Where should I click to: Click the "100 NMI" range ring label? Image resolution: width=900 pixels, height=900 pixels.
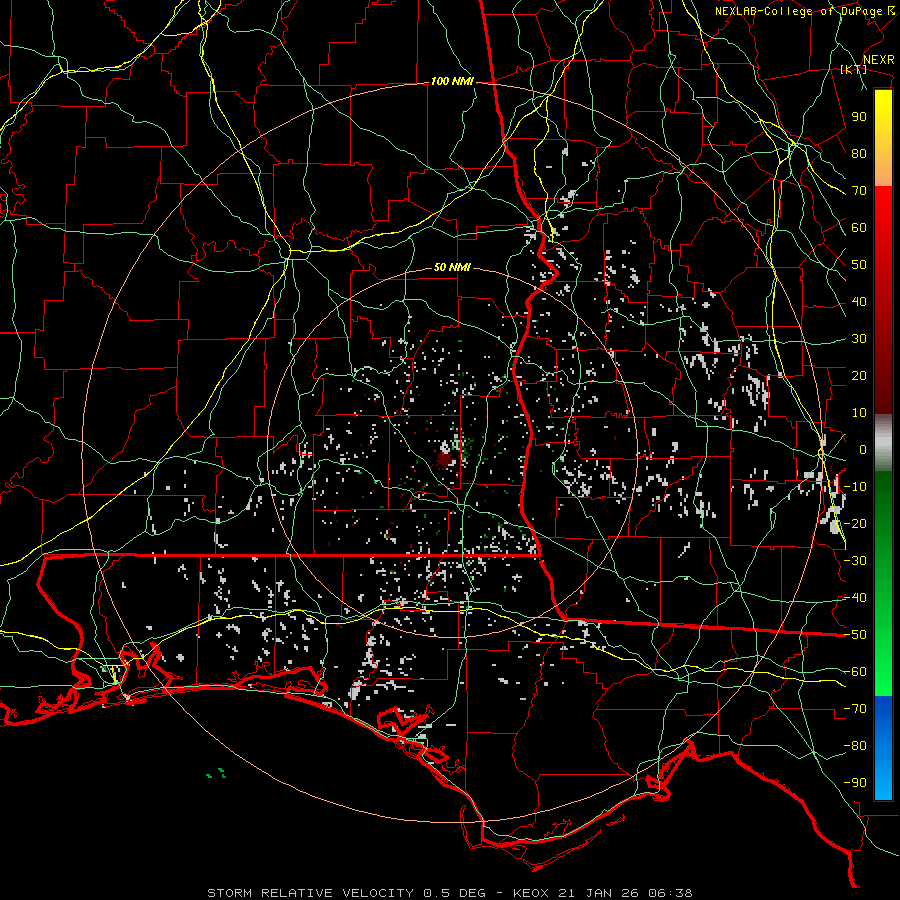[x=452, y=82]
